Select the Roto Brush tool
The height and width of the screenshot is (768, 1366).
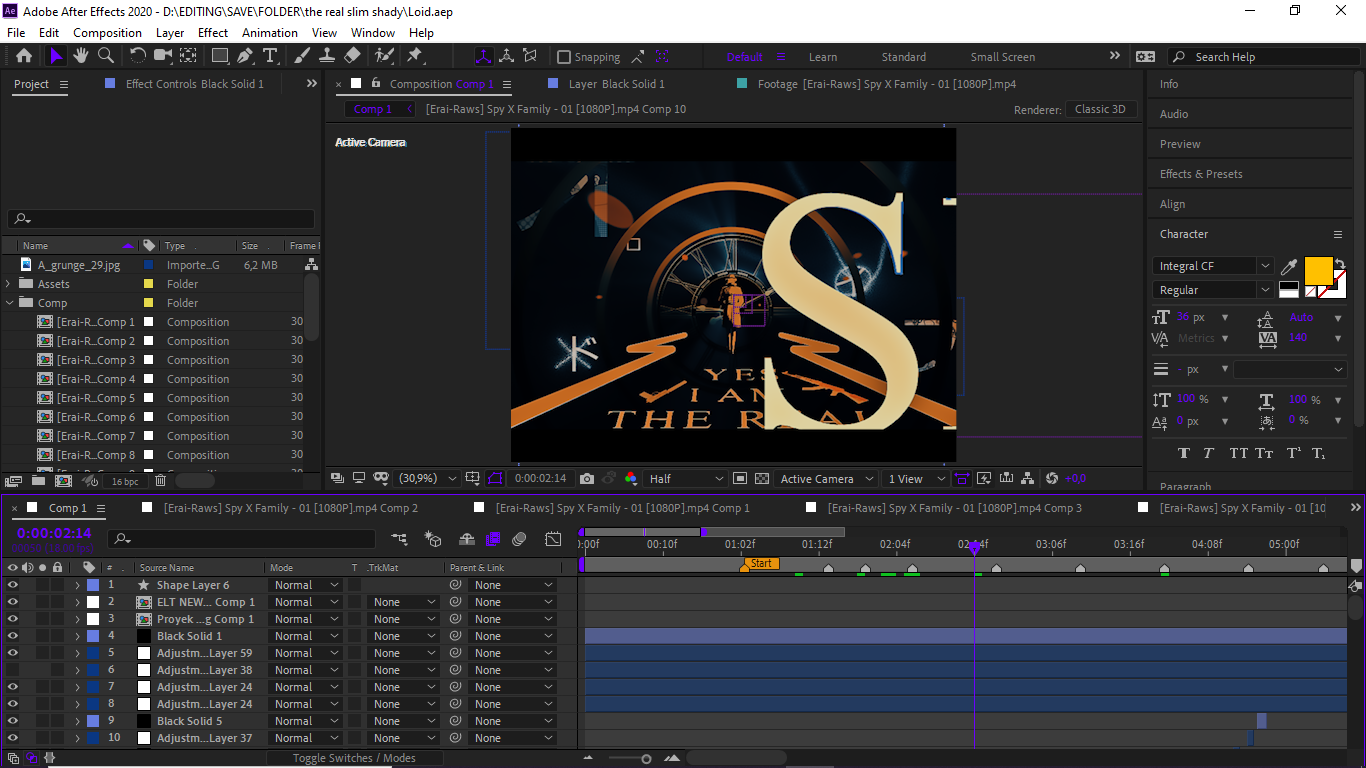(x=384, y=56)
